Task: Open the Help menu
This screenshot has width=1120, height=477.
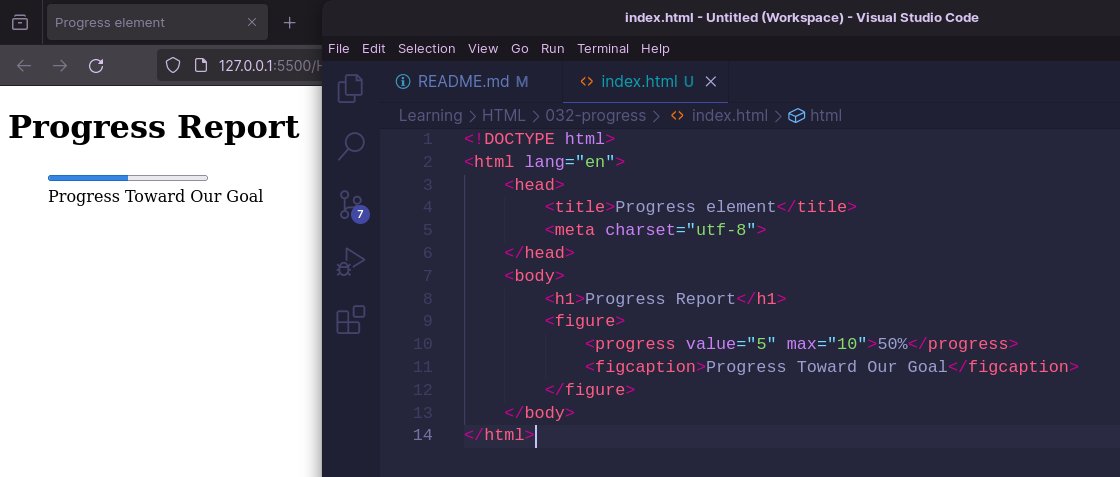Action: pos(655,49)
